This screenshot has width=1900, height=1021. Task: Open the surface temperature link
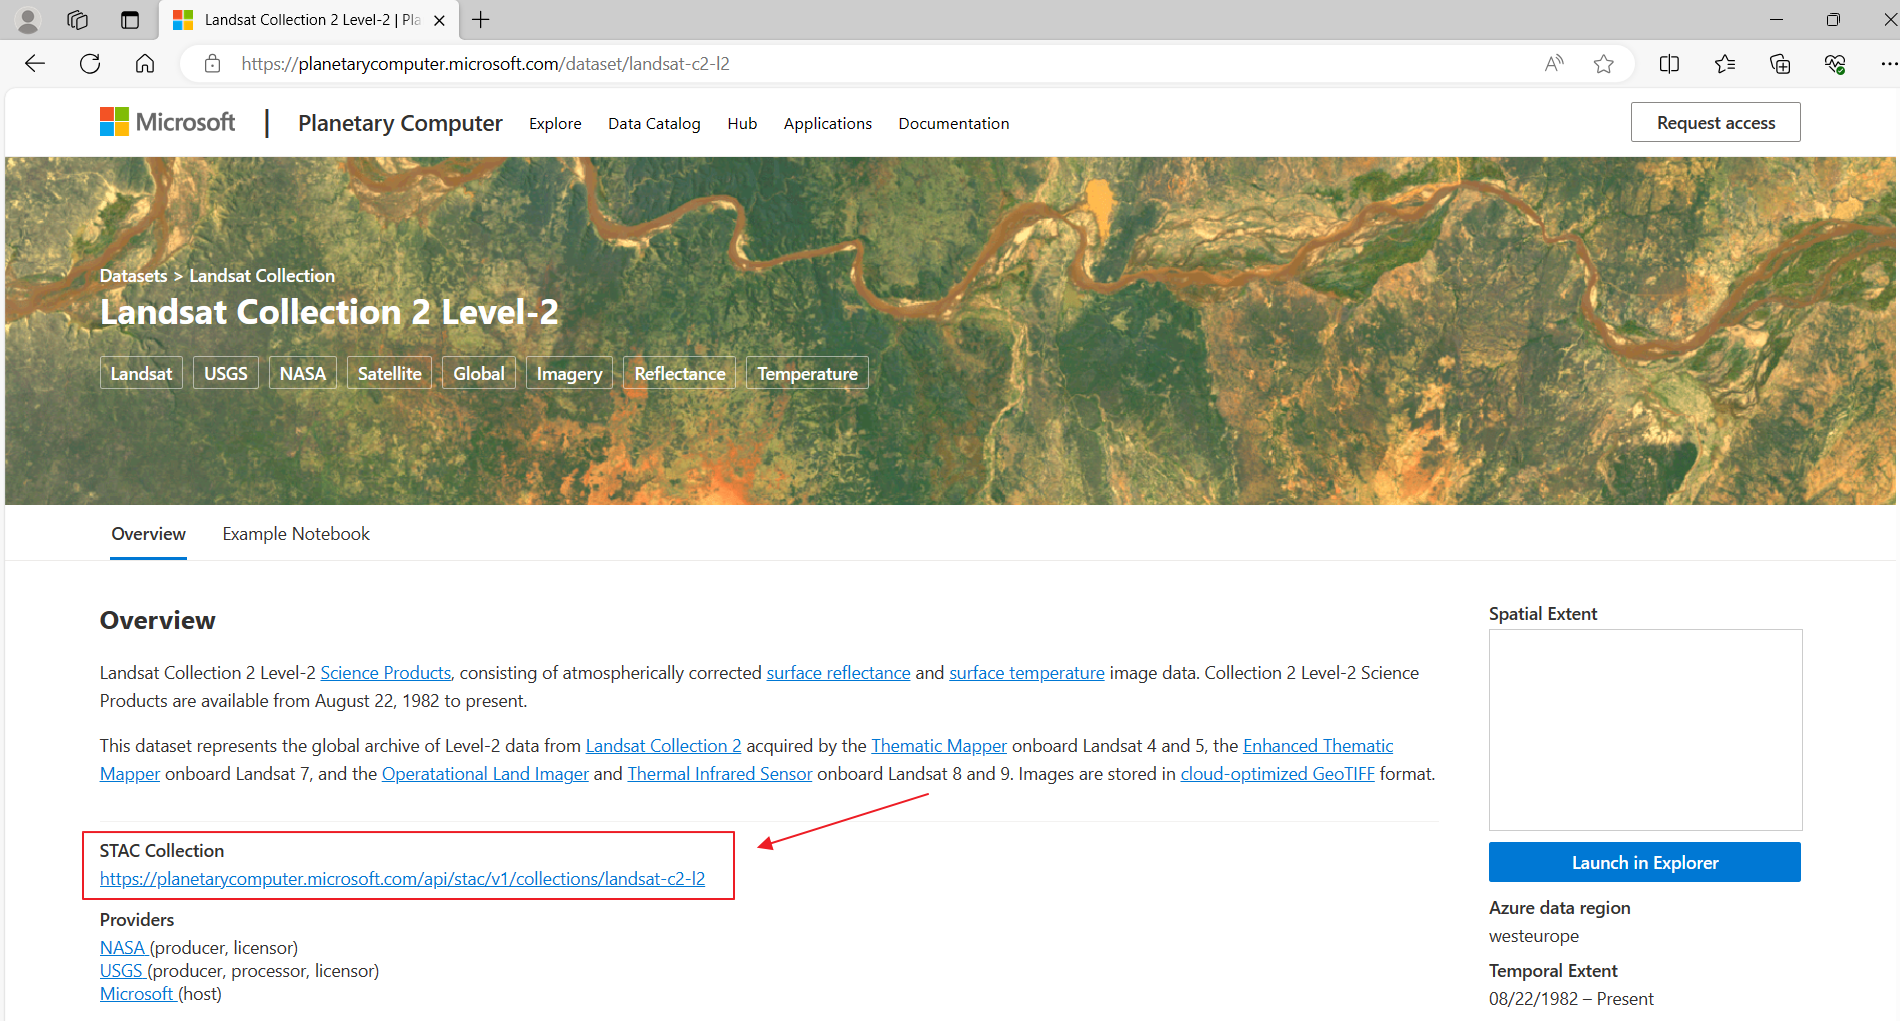tap(1027, 673)
